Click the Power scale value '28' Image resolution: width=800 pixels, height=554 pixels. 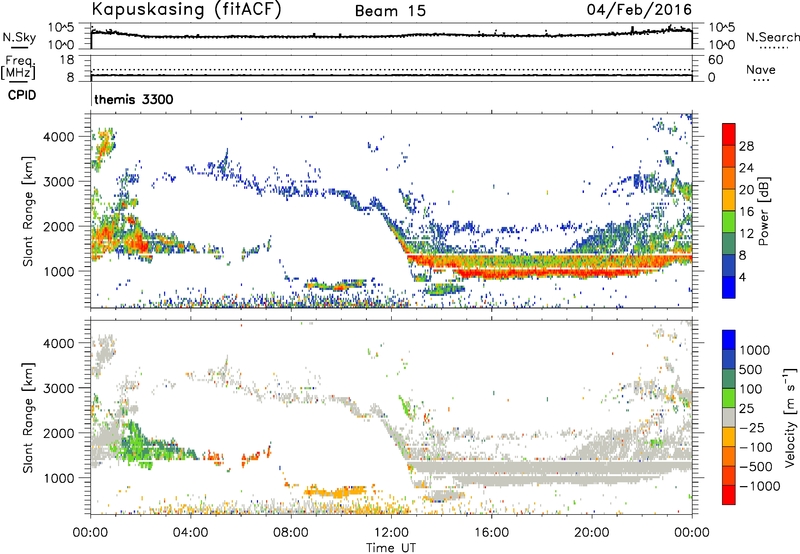(746, 146)
